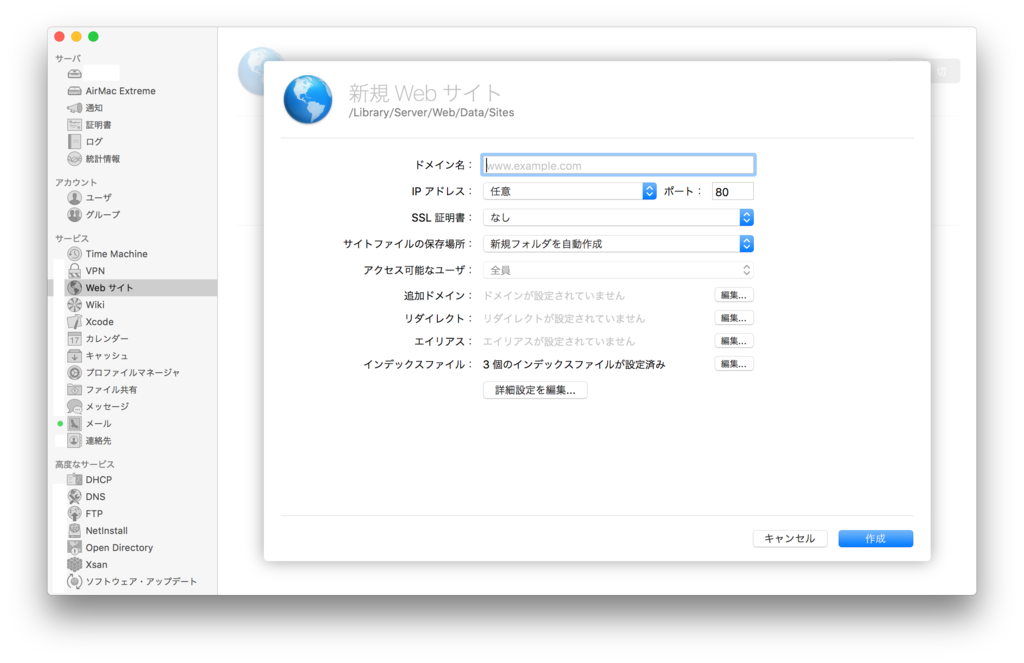
Task: Click the サービス section header
Action: tap(72, 238)
